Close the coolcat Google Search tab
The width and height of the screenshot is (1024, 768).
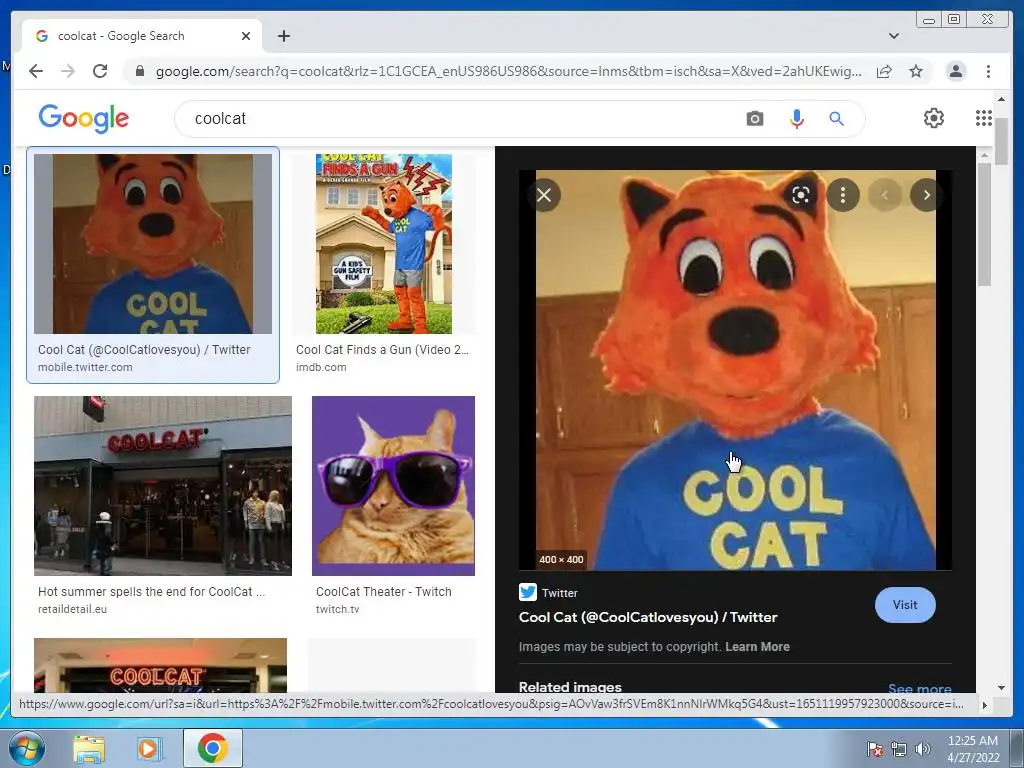click(246, 36)
